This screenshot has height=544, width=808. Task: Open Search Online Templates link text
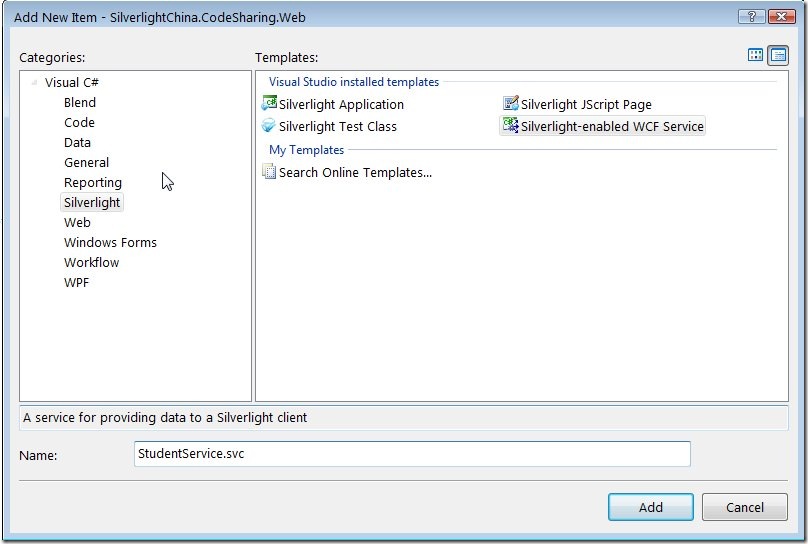coord(356,173)
